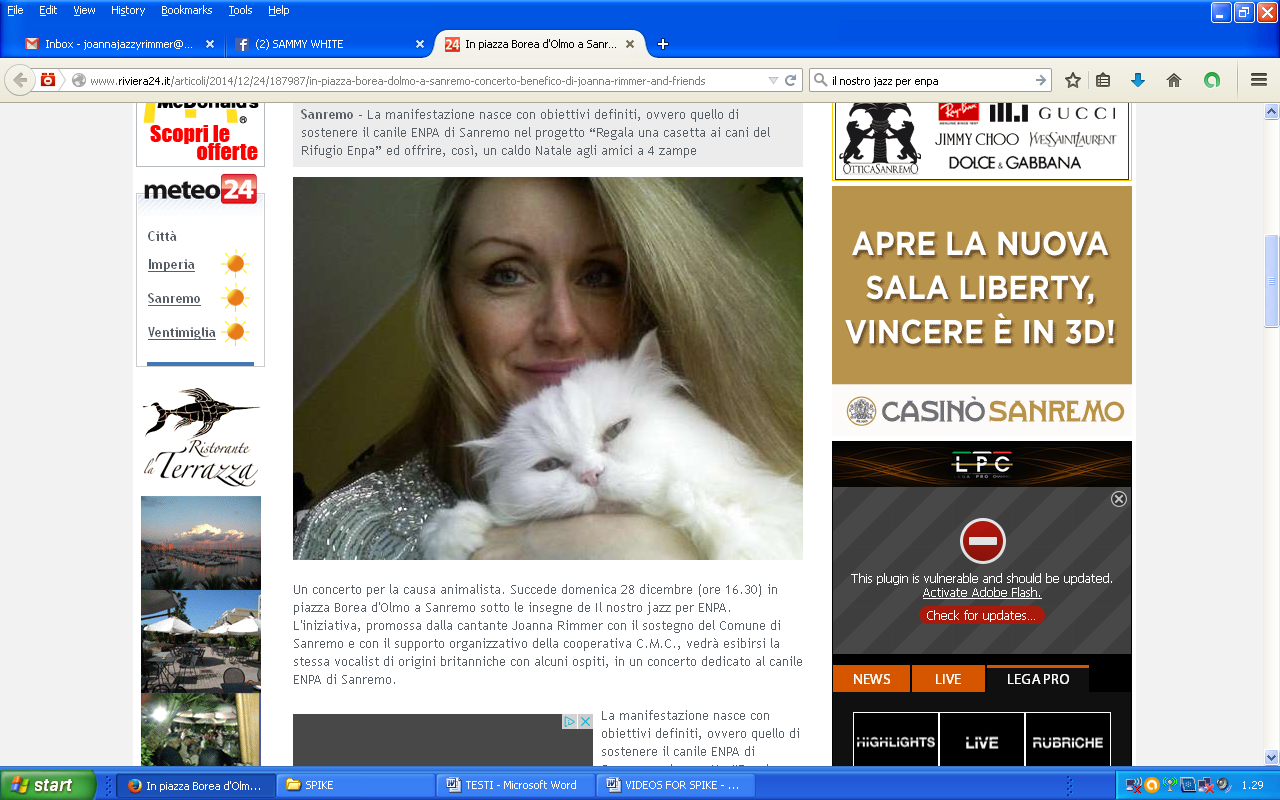Open the Ventimiglia weather link
The width and height of the screenshot is (1280, 800).
(x=181, y=332)
